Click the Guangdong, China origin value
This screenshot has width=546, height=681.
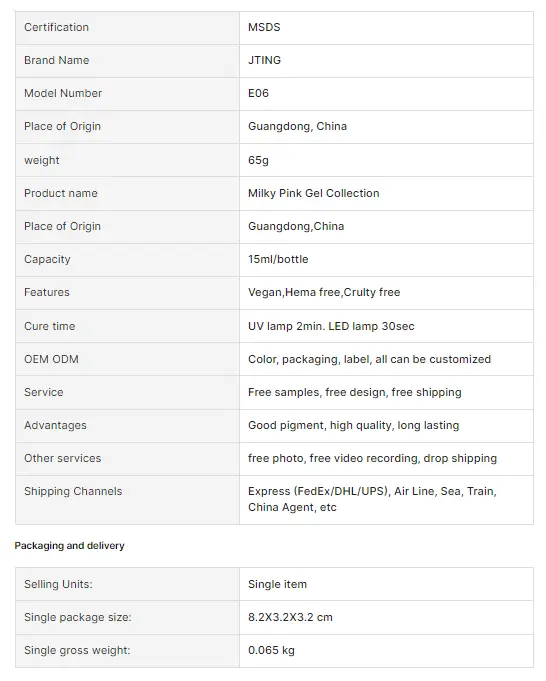pos(298,126)
